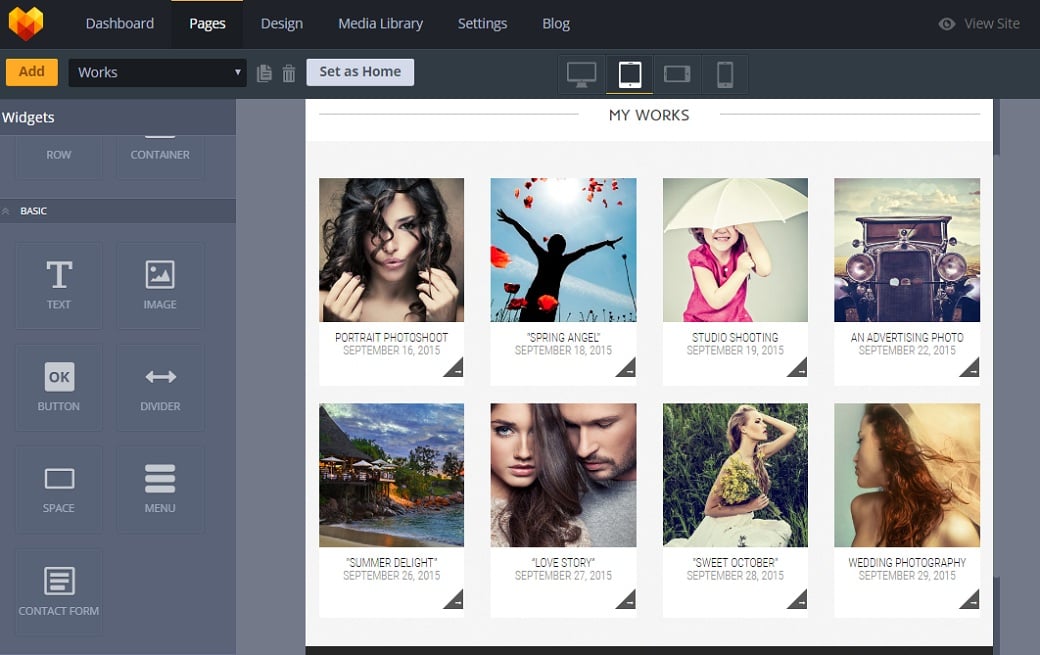
Task: Open the Media Library tab
Action: click(x=380, y=23)
